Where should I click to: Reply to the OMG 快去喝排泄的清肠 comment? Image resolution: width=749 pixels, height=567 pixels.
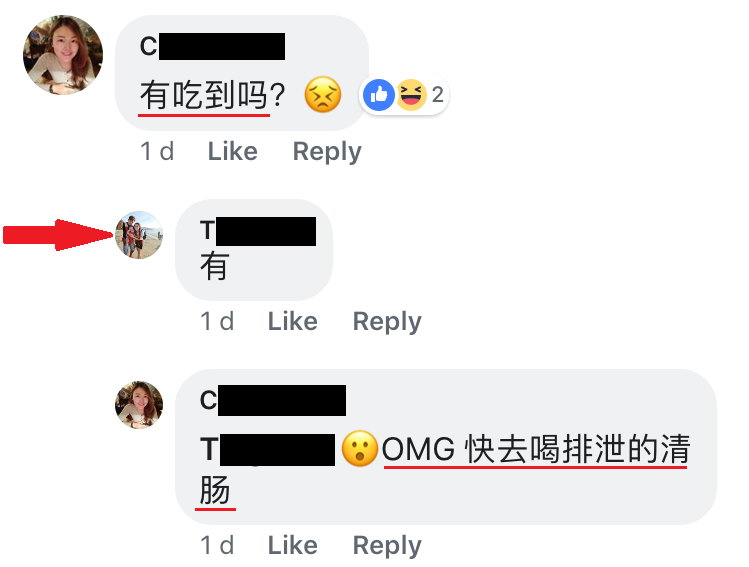(387, 545)
